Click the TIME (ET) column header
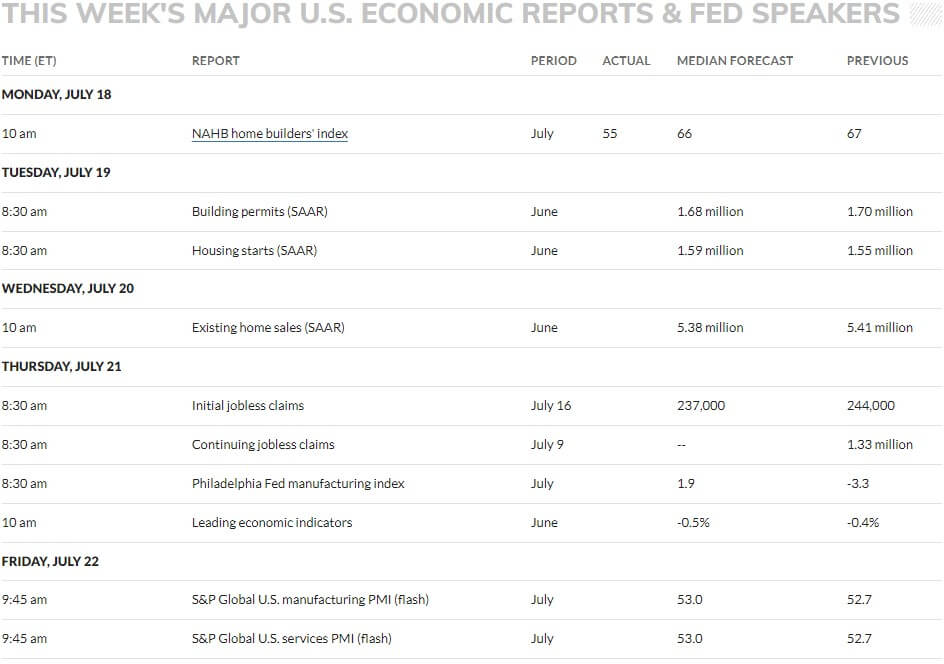This screenshot has height=664, width=944. click(29, 61)
